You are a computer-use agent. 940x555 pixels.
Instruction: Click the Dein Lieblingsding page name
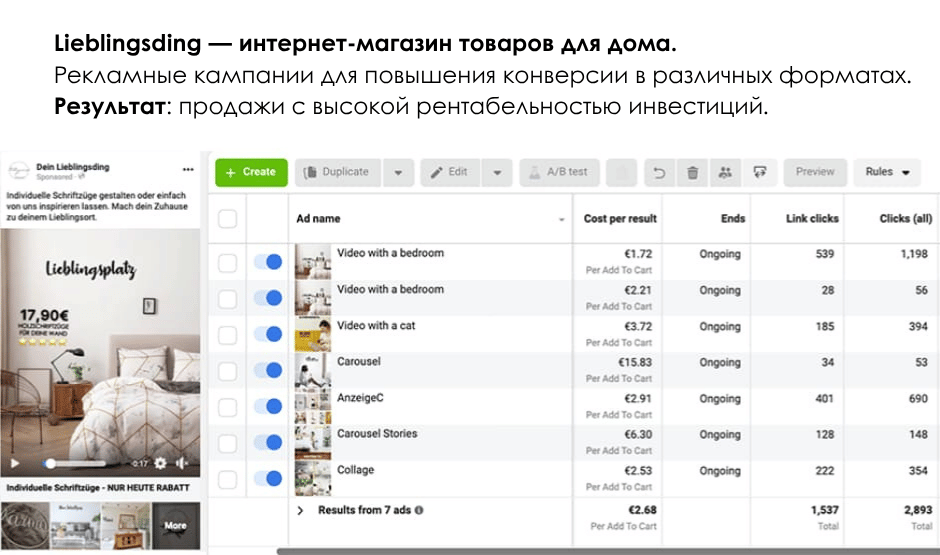73,167
